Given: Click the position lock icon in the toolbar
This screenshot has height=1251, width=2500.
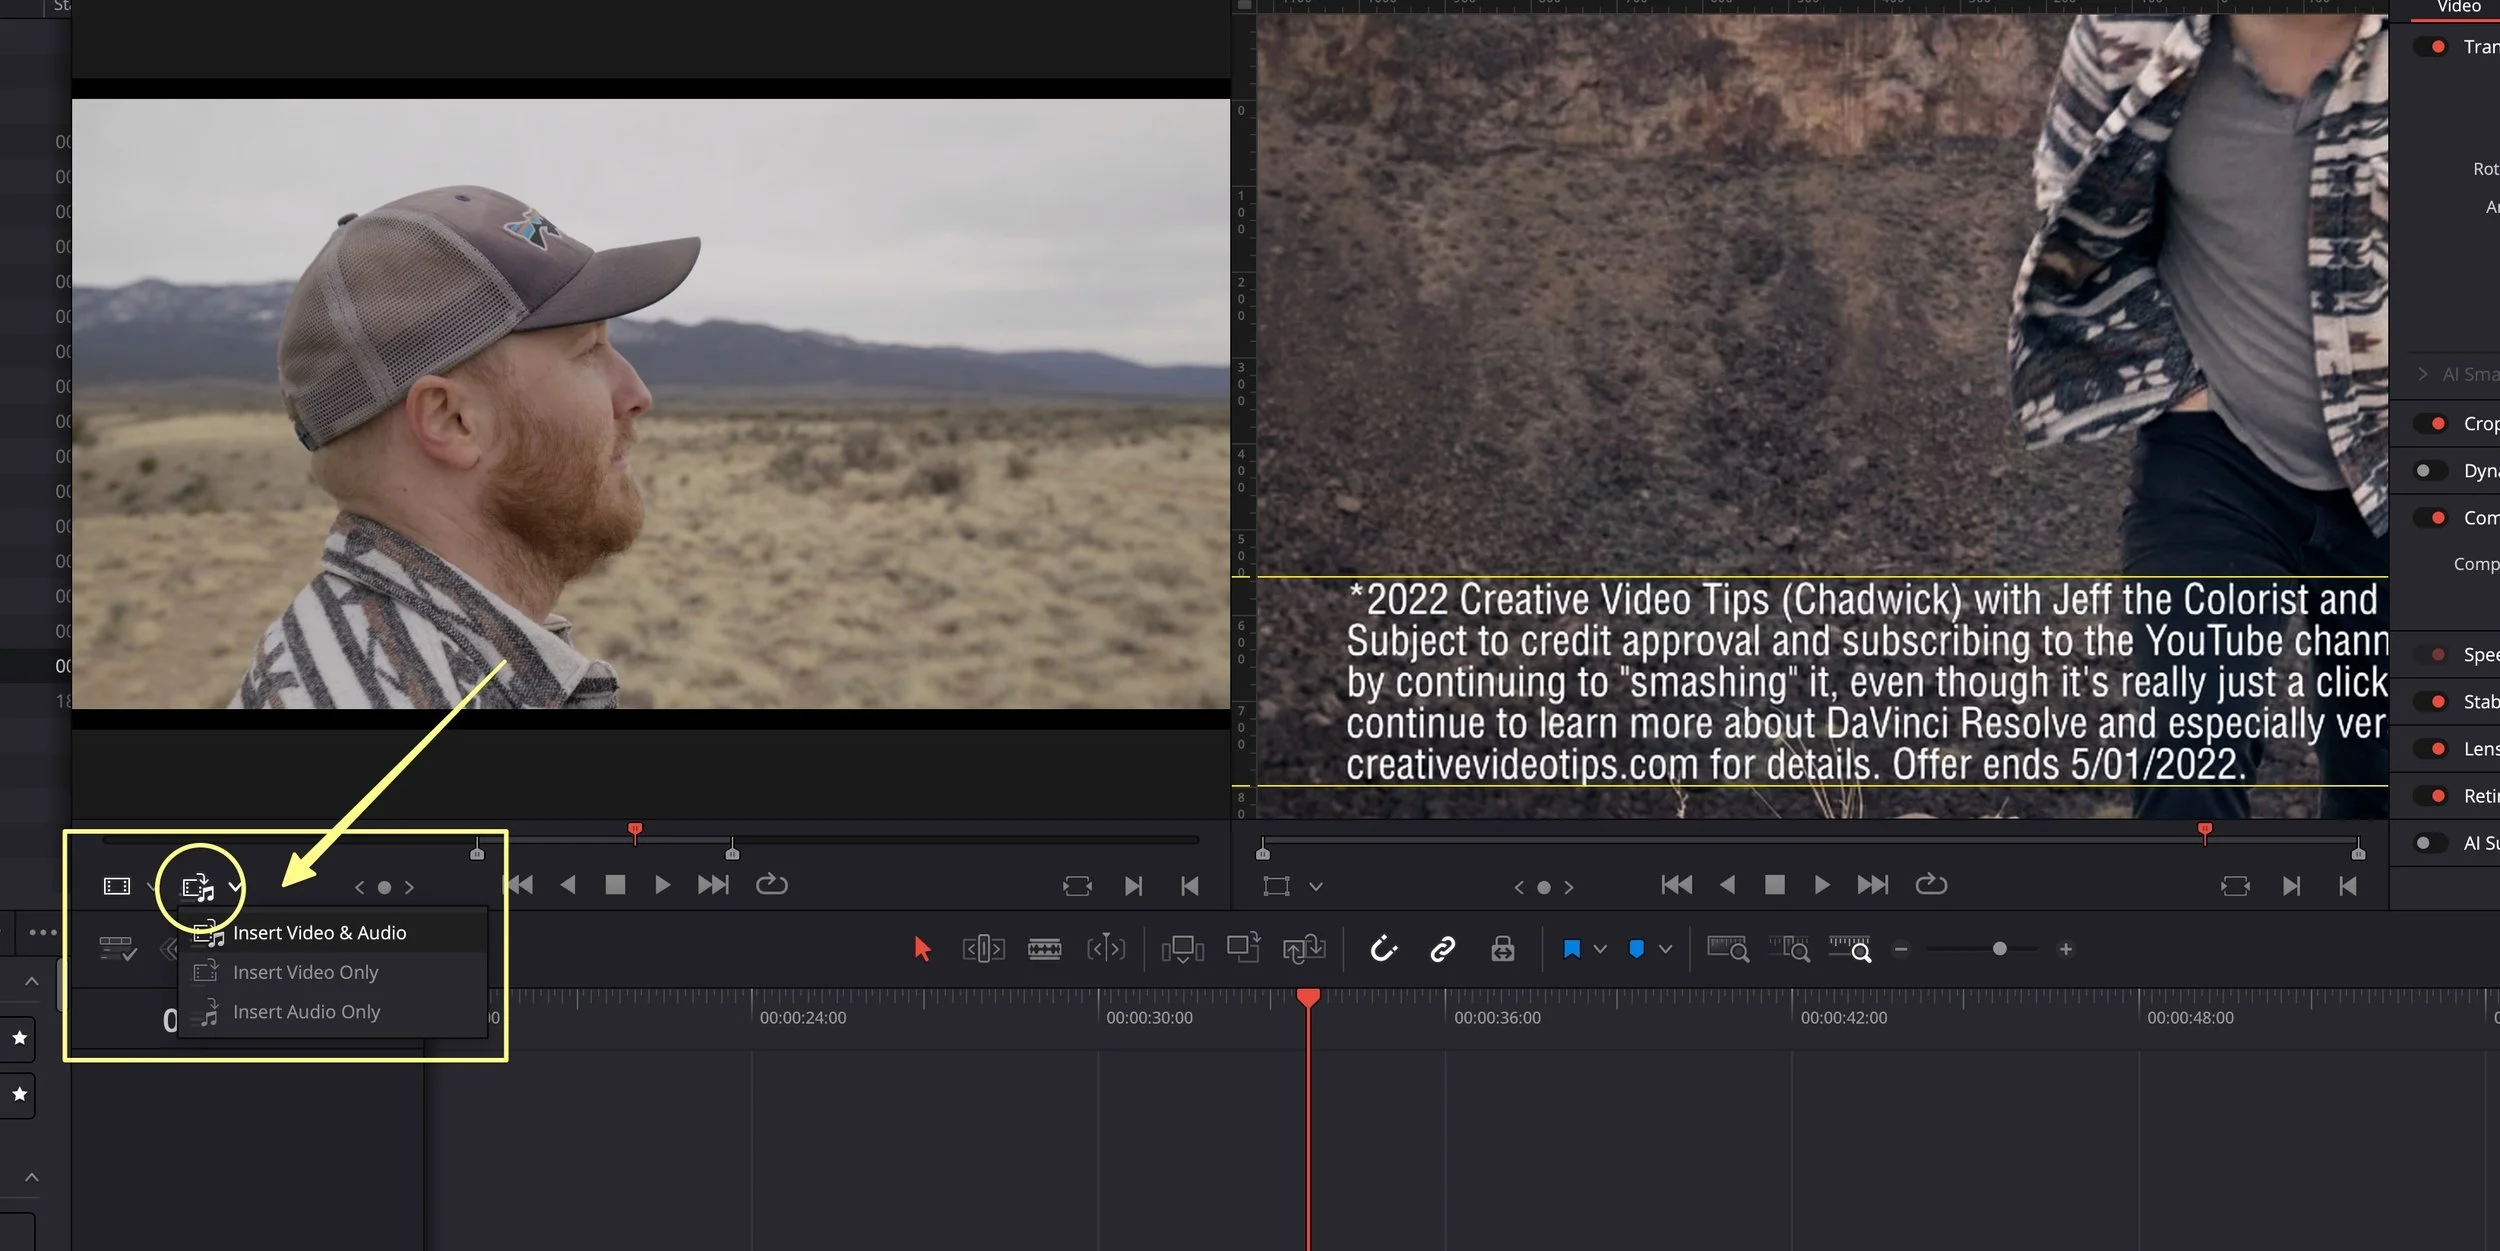Looking at the screenshot, I should point(1503,948).
